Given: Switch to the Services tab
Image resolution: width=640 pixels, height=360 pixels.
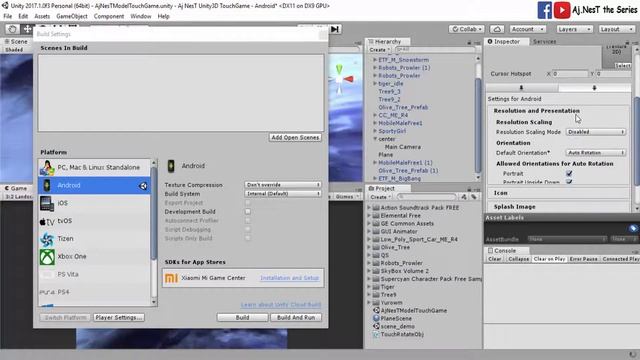Looking at the screenshot, I should pyautogui.click(x=544, y=42).
